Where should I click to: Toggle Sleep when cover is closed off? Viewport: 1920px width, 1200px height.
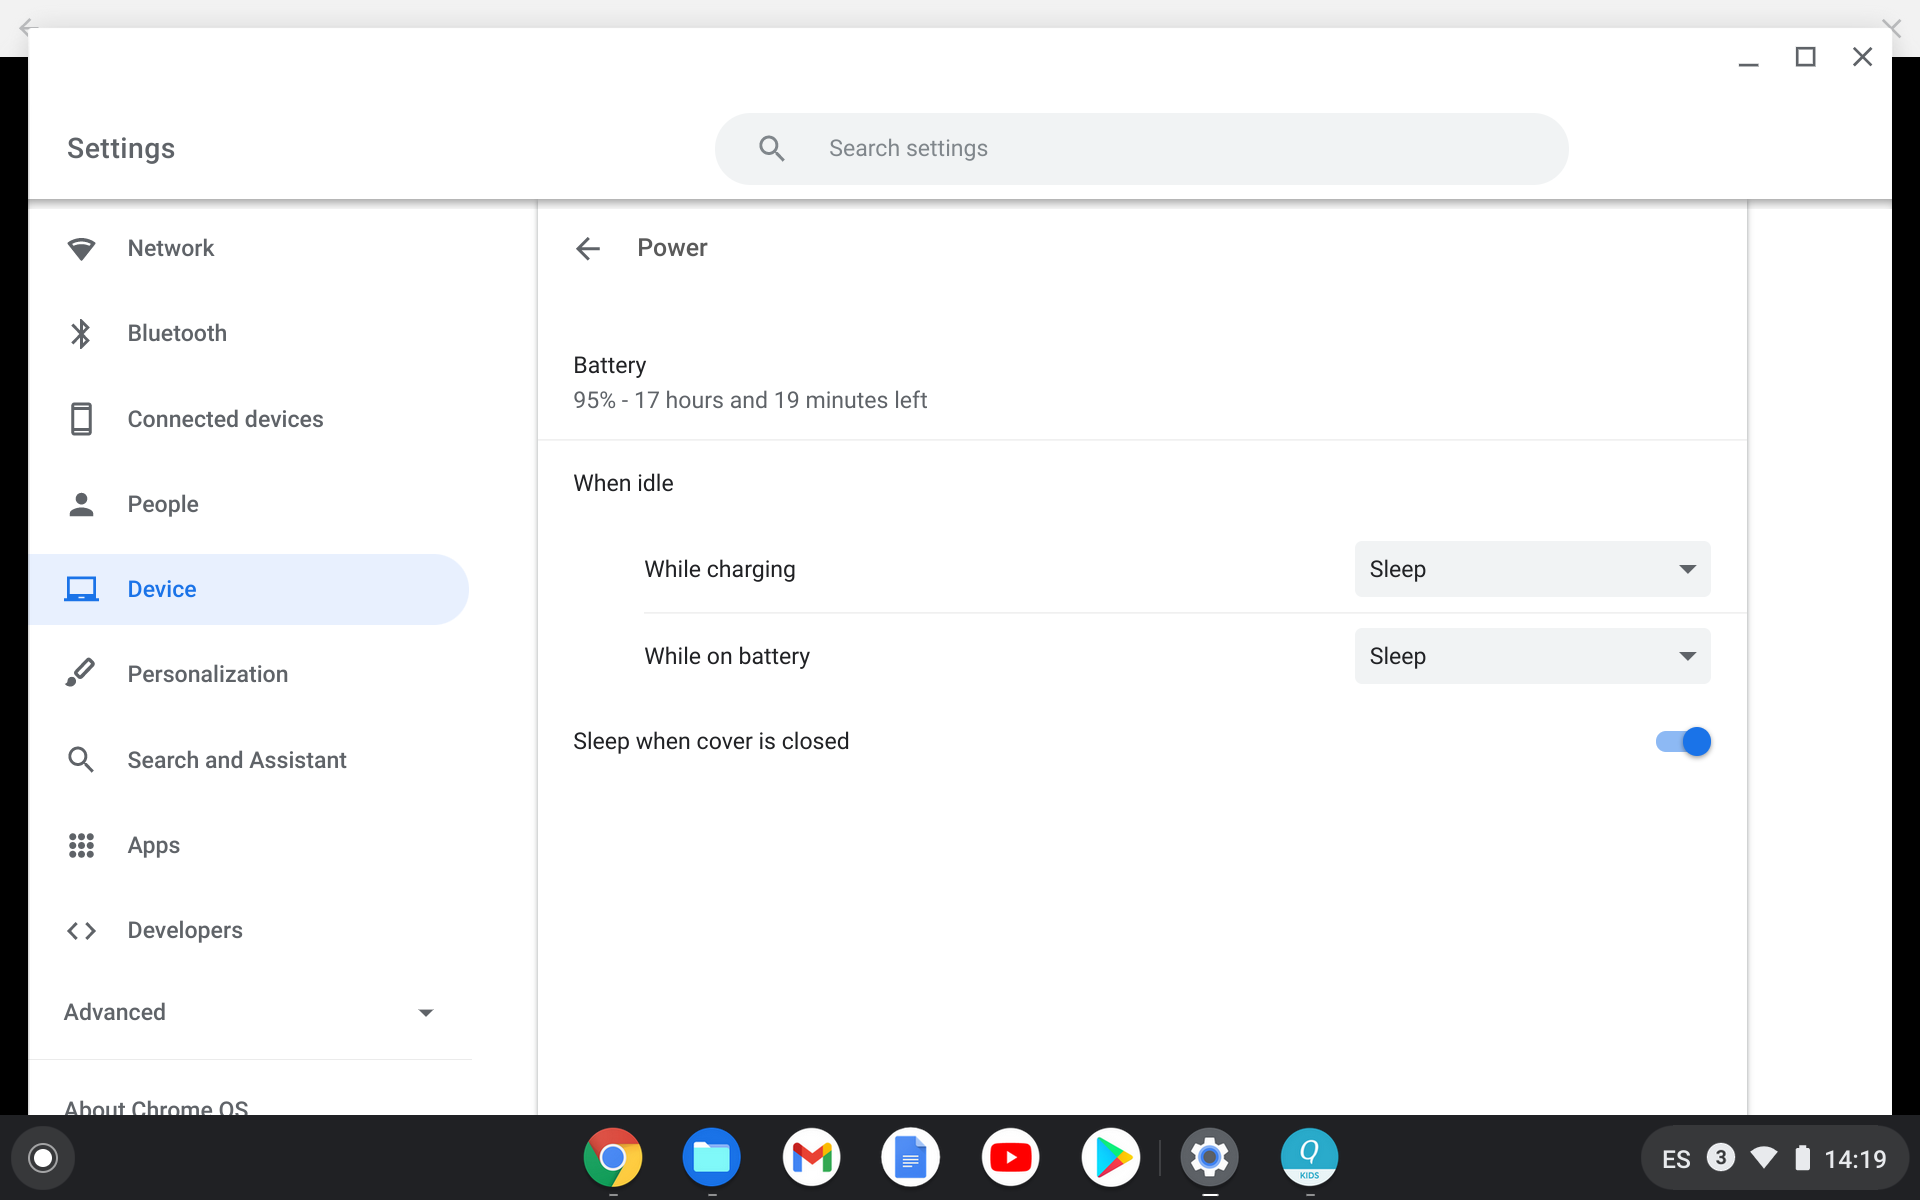click(1683, 741)
